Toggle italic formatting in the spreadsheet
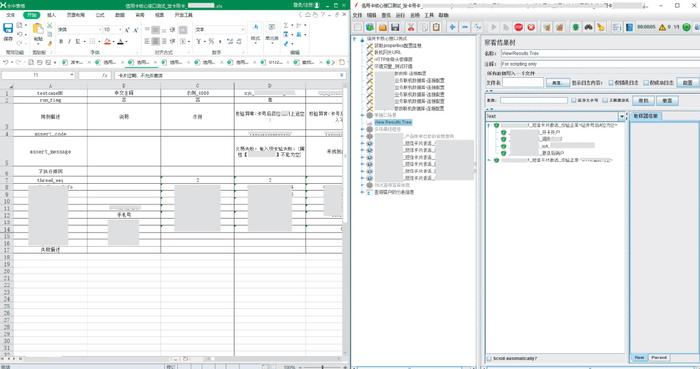 [x=69, y=41]
